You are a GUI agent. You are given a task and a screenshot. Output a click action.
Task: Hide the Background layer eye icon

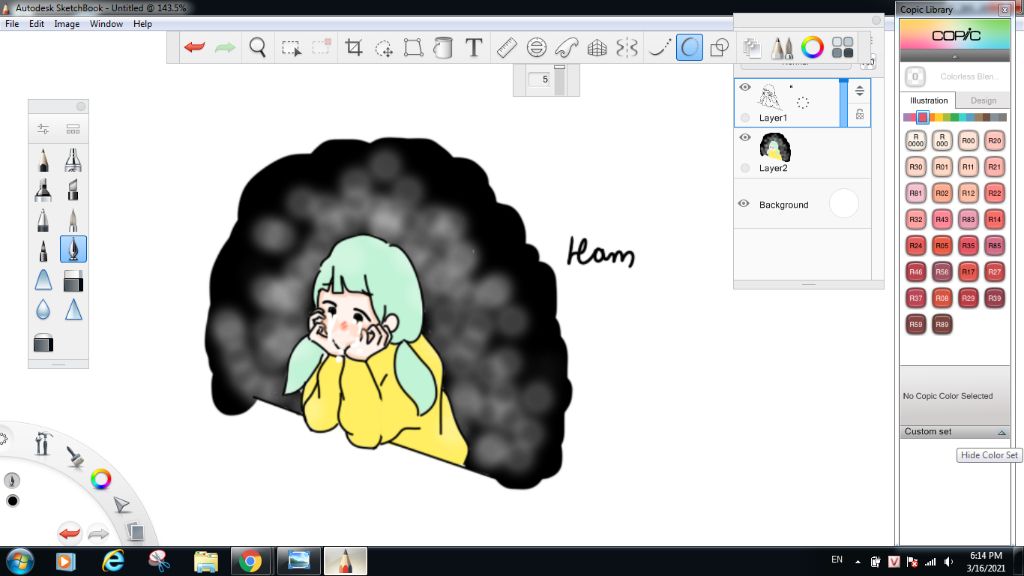coord(744,204)
